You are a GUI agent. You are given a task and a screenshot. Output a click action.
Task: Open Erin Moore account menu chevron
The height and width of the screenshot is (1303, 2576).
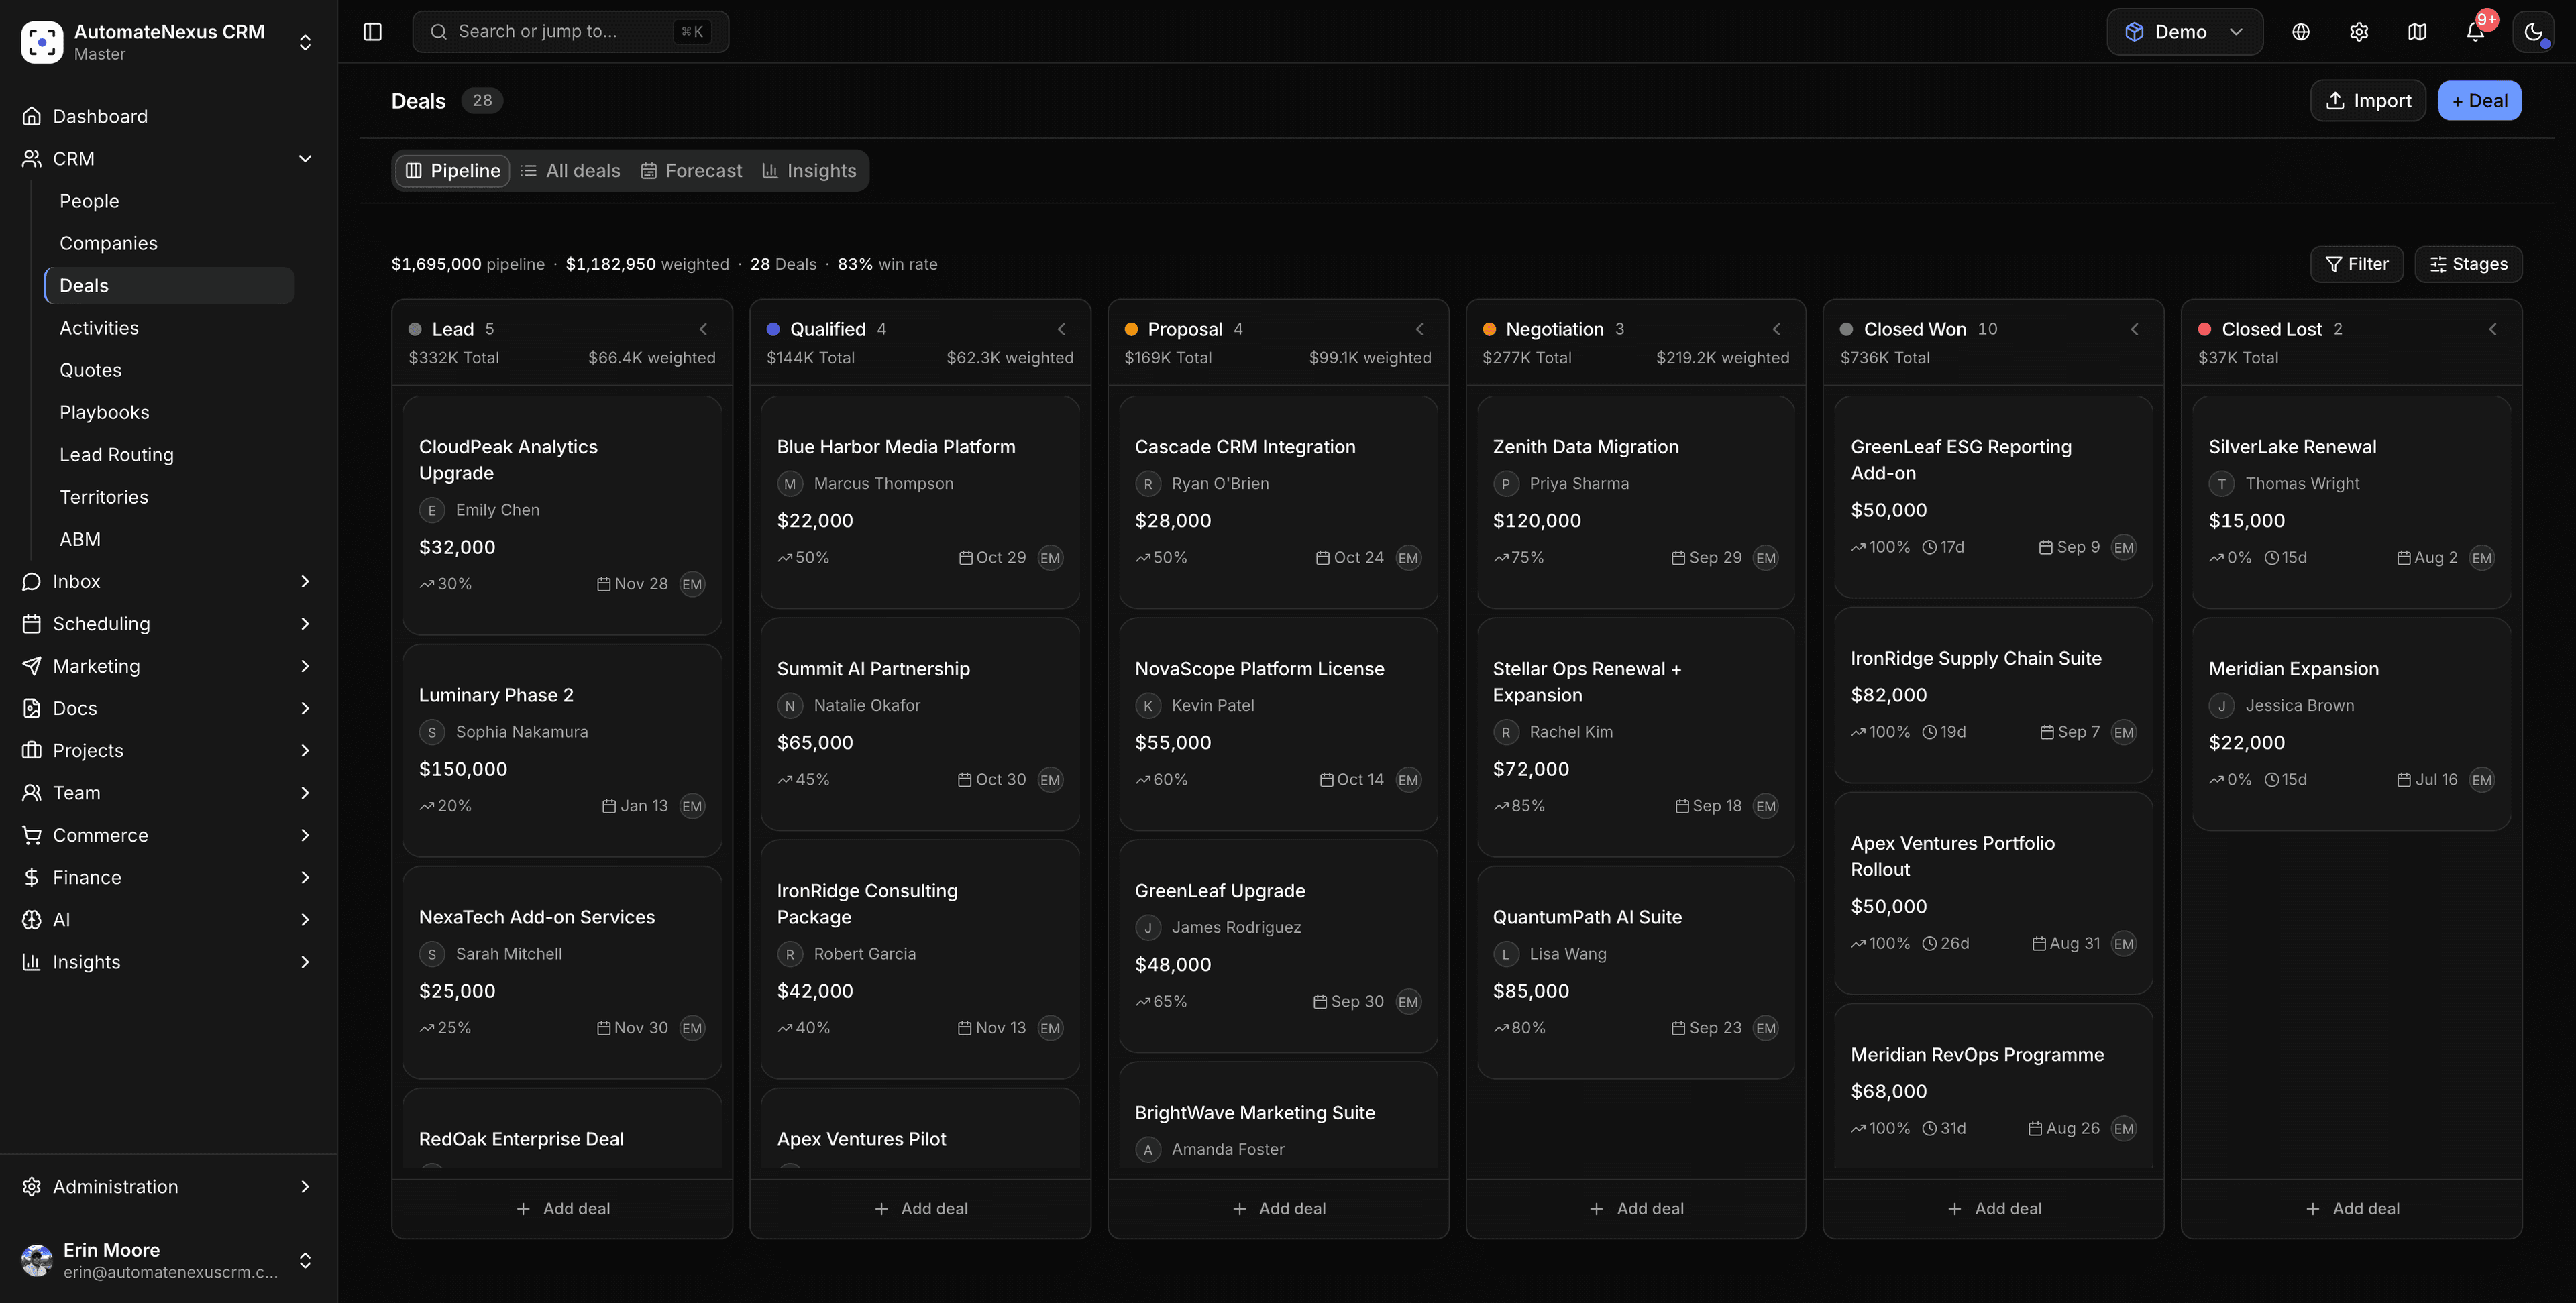pyautogui.click(x=305, y=1260)
